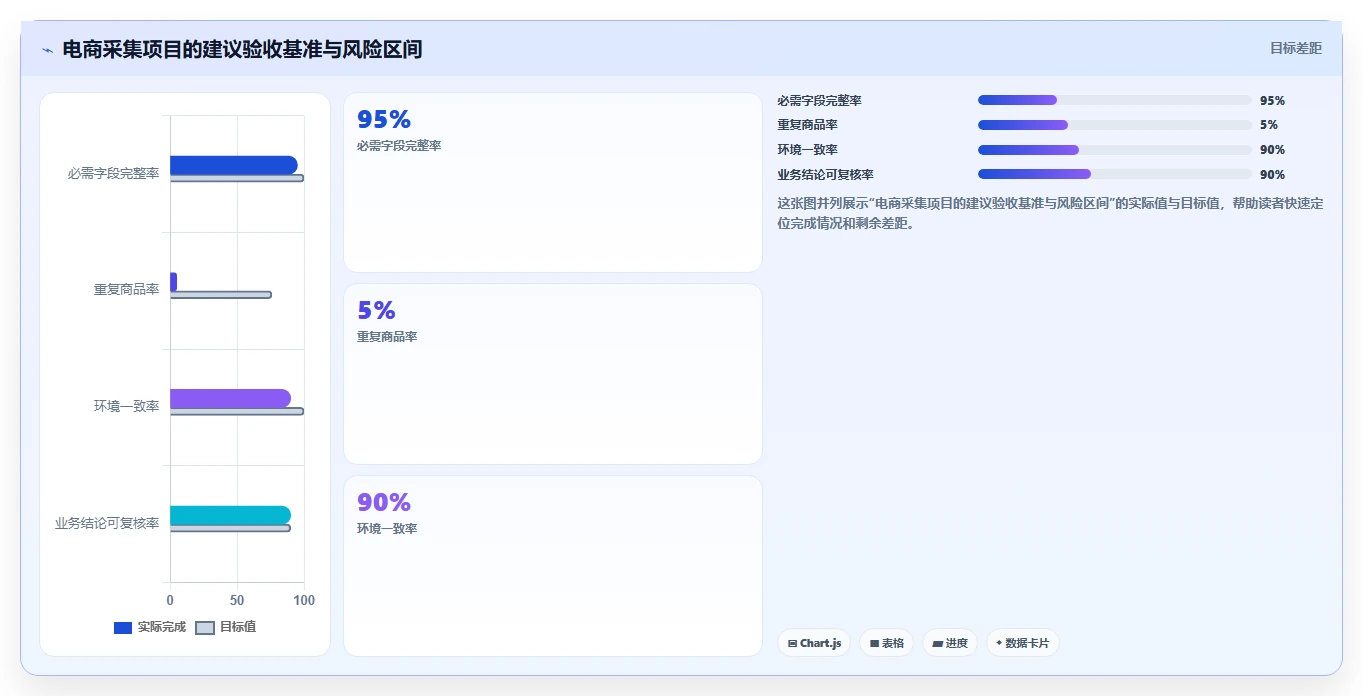
Task: Click the x-axis tick label 100
Action: [304, 600]
